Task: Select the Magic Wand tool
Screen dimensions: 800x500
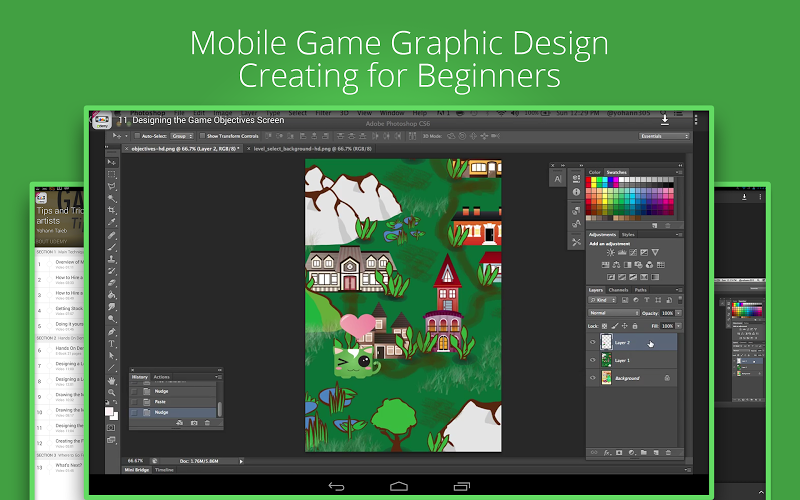Action: [112, 198]
